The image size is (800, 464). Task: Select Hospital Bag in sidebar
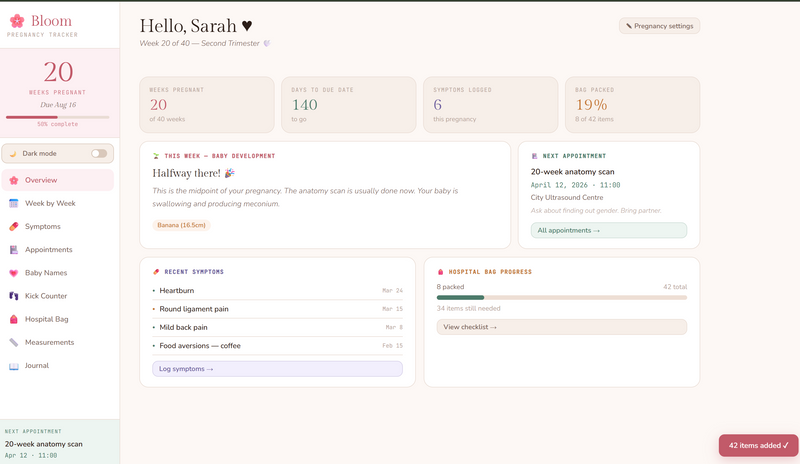click(58, 319)
